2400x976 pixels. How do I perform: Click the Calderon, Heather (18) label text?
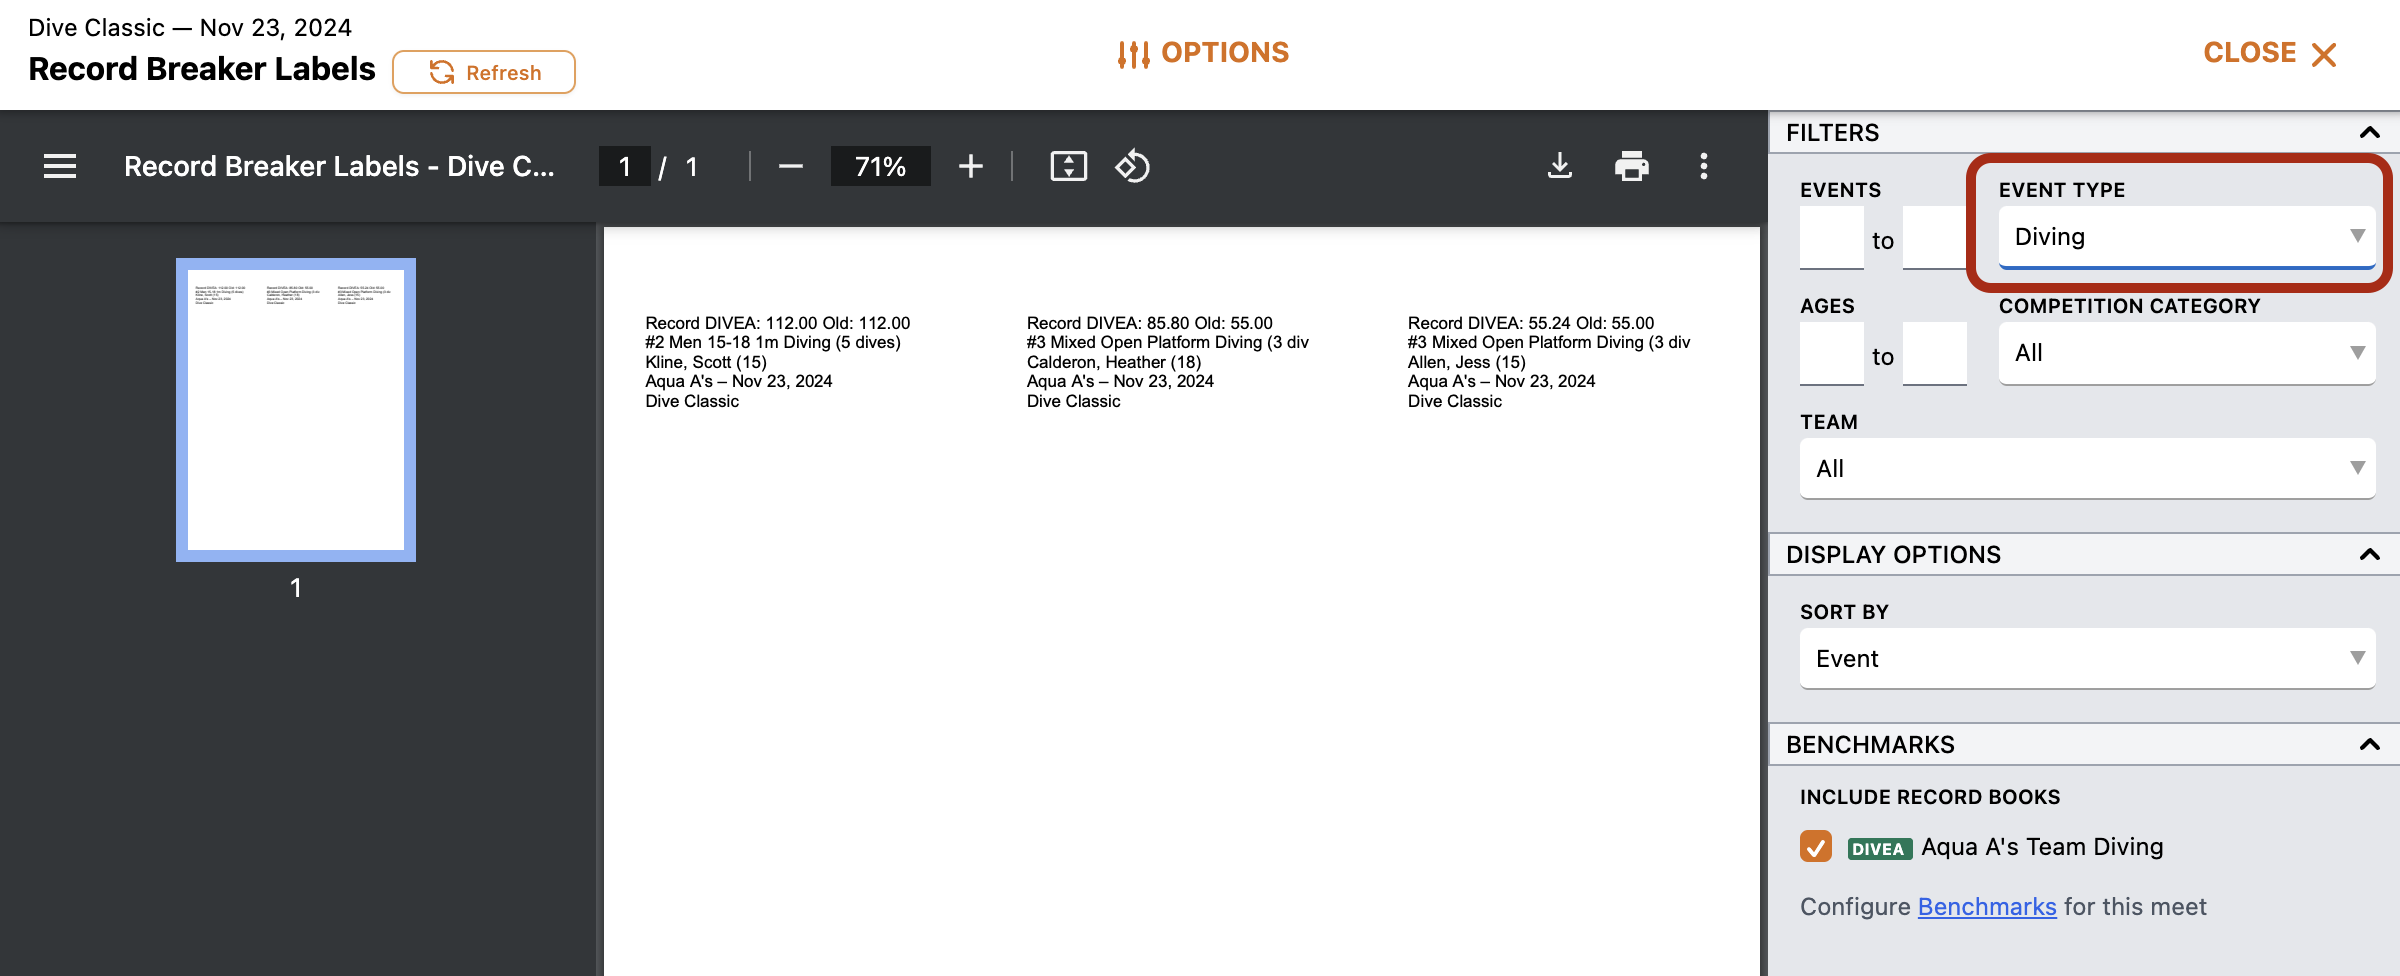click(x=1114, y=362)
